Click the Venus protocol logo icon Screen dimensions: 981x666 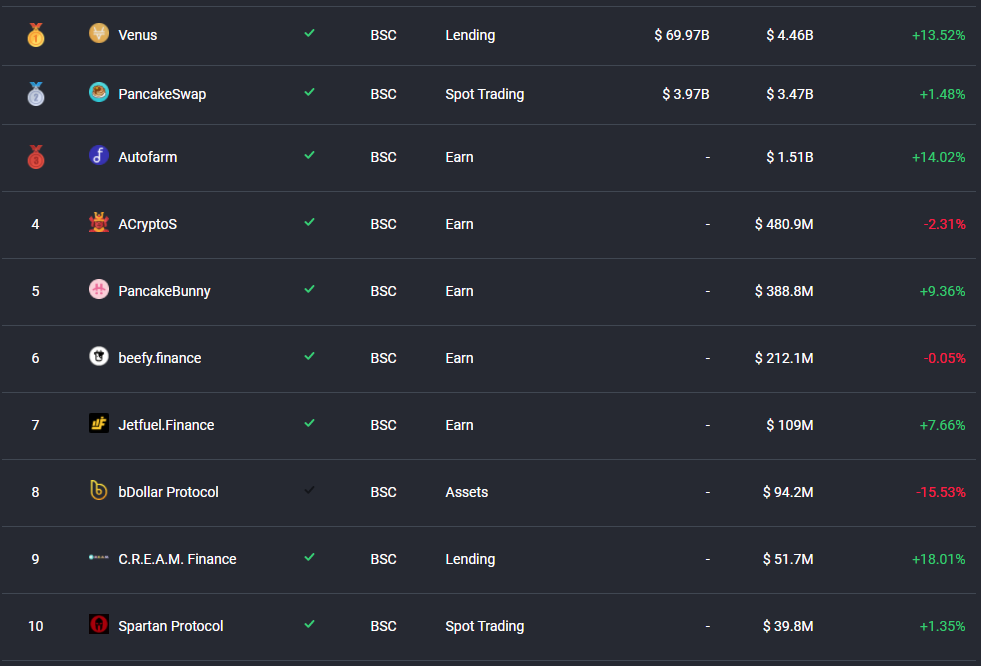(98, 34)
